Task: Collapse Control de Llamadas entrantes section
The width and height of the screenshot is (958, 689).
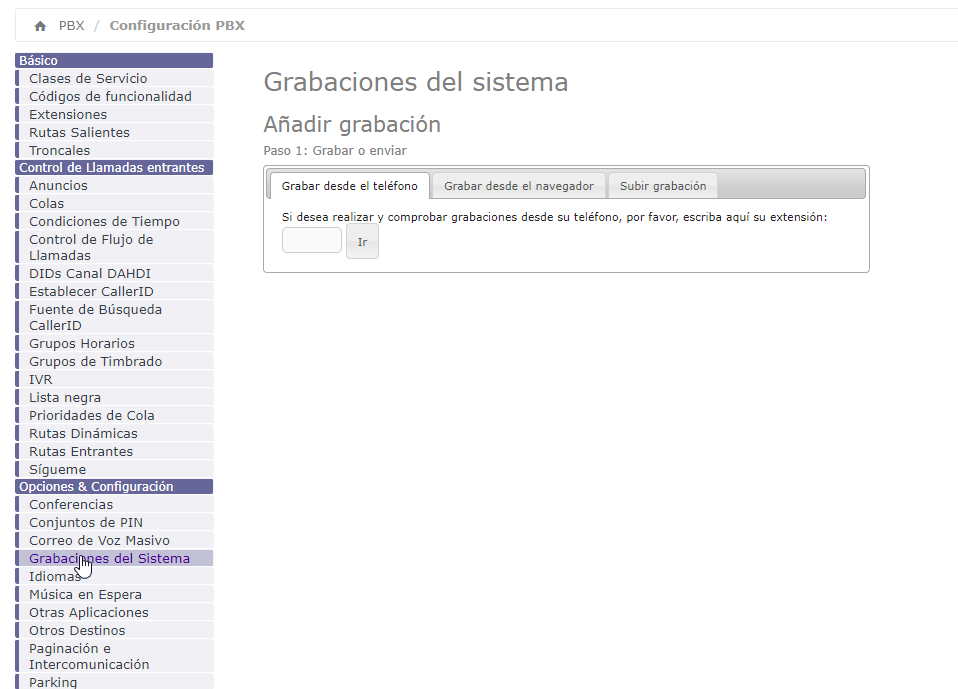Action: tap(114, 168)
